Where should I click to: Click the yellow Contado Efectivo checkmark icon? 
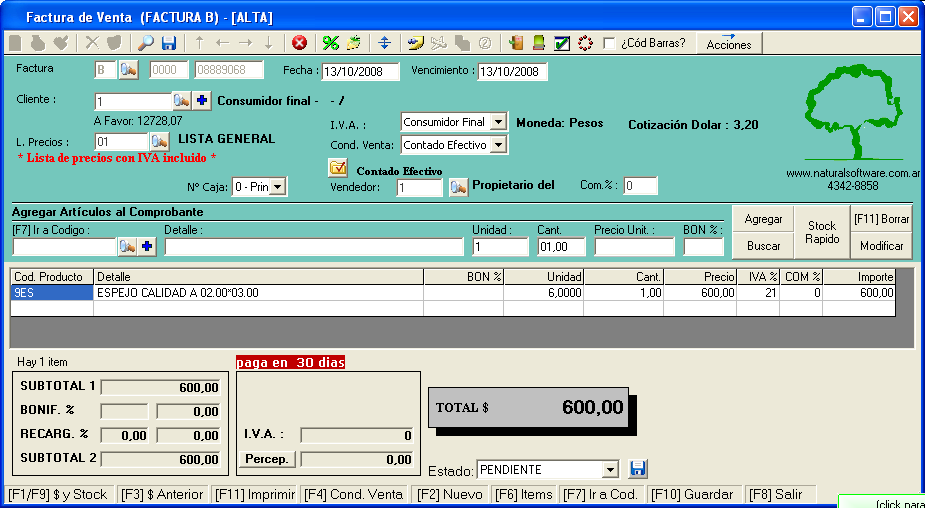coord(338,168)
